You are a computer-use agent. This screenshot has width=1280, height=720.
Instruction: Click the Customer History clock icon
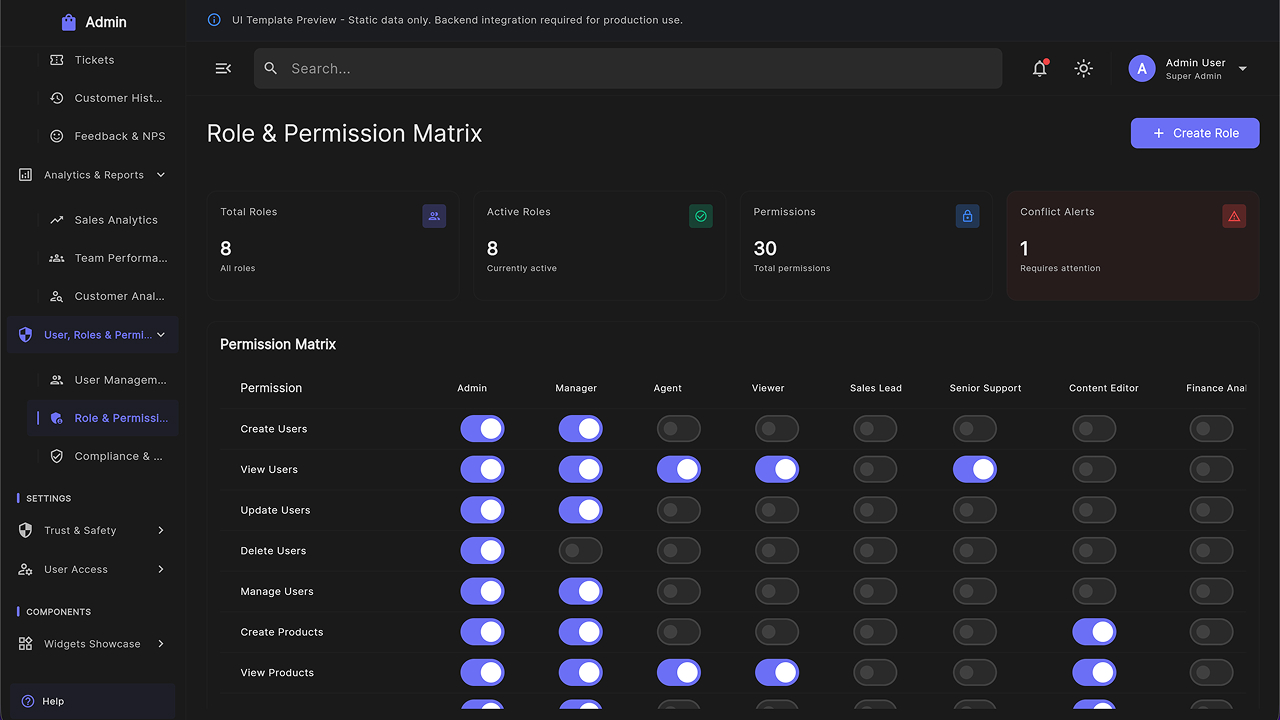(57, 98)
